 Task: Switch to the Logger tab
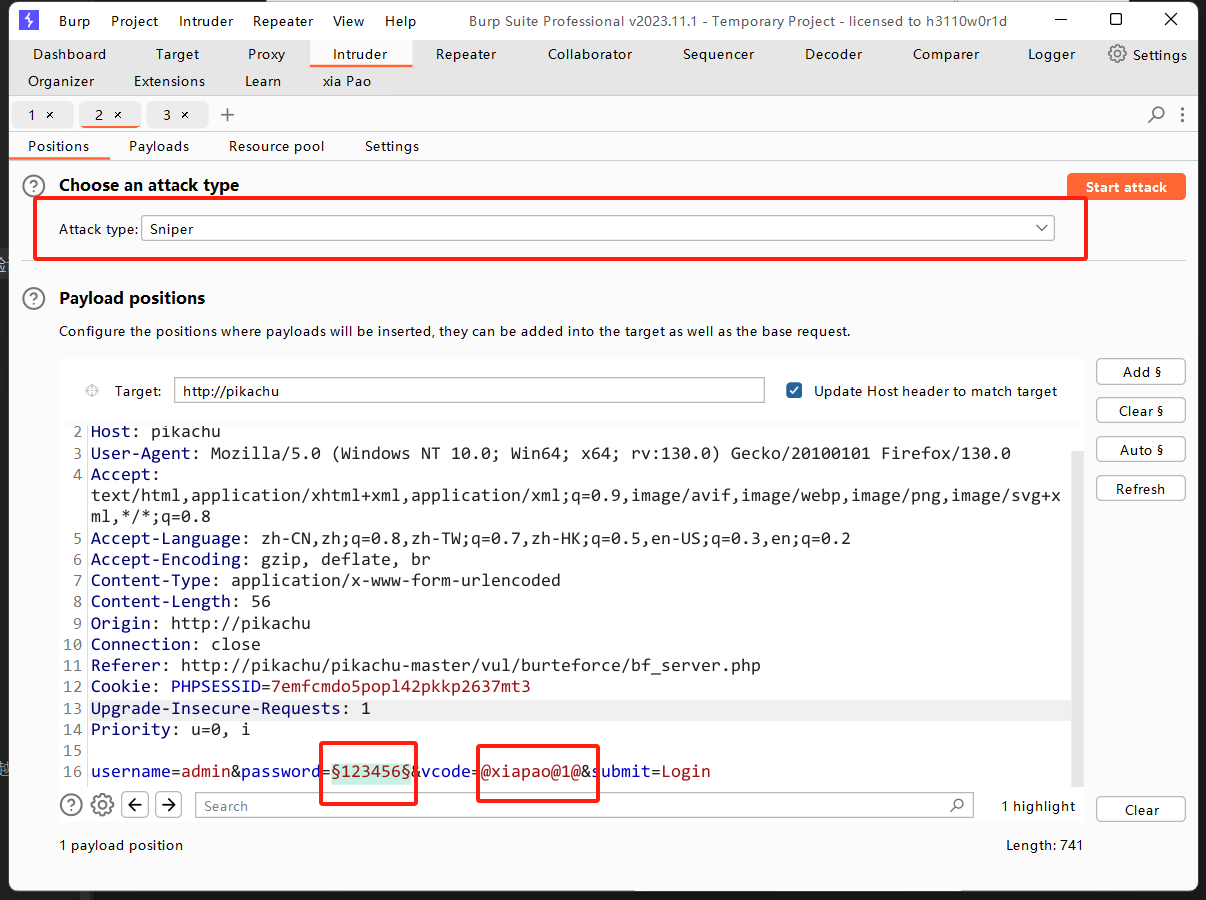click(x=1052, y=54)
